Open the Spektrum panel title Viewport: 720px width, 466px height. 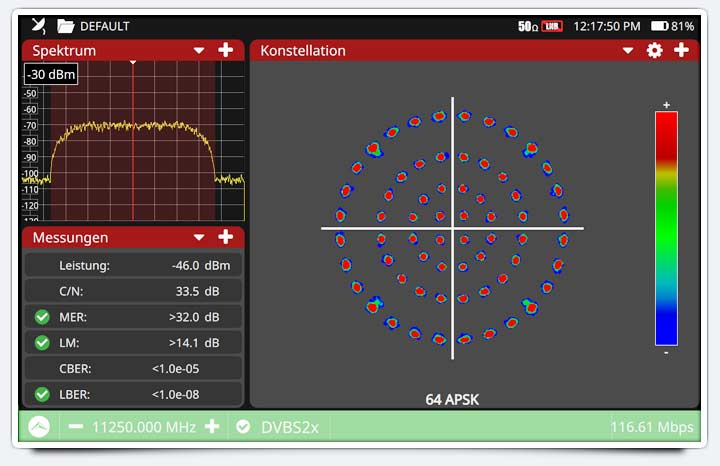tap(64, 51)
